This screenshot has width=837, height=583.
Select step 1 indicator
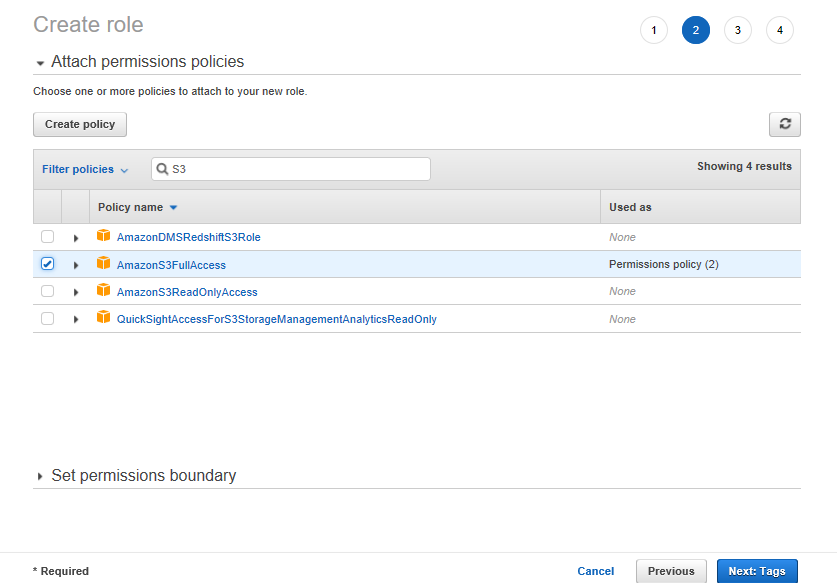click(654, 30)
